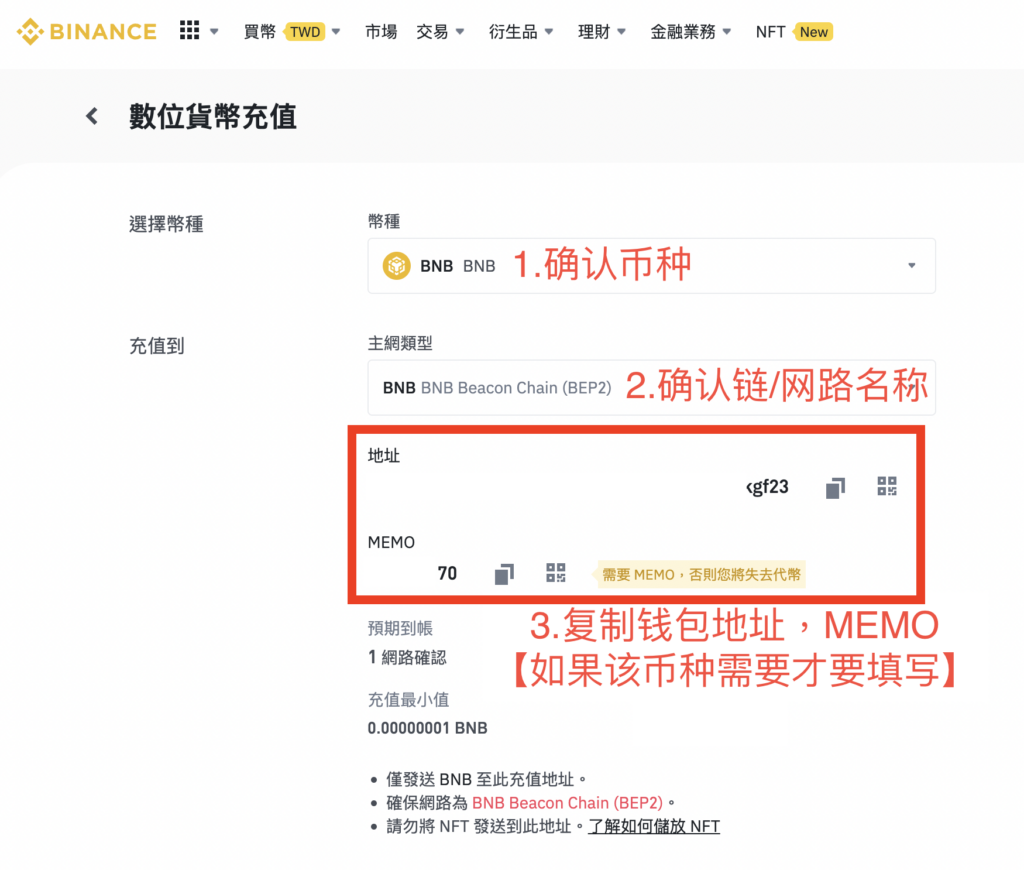The width and height of the screenshot is (1024, 870).
Task: Click the 充值到 label
Action: [157, 346]
